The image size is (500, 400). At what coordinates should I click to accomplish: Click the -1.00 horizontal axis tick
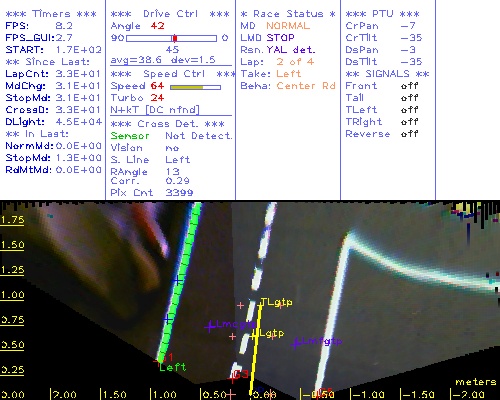click(x=367, y=395)
